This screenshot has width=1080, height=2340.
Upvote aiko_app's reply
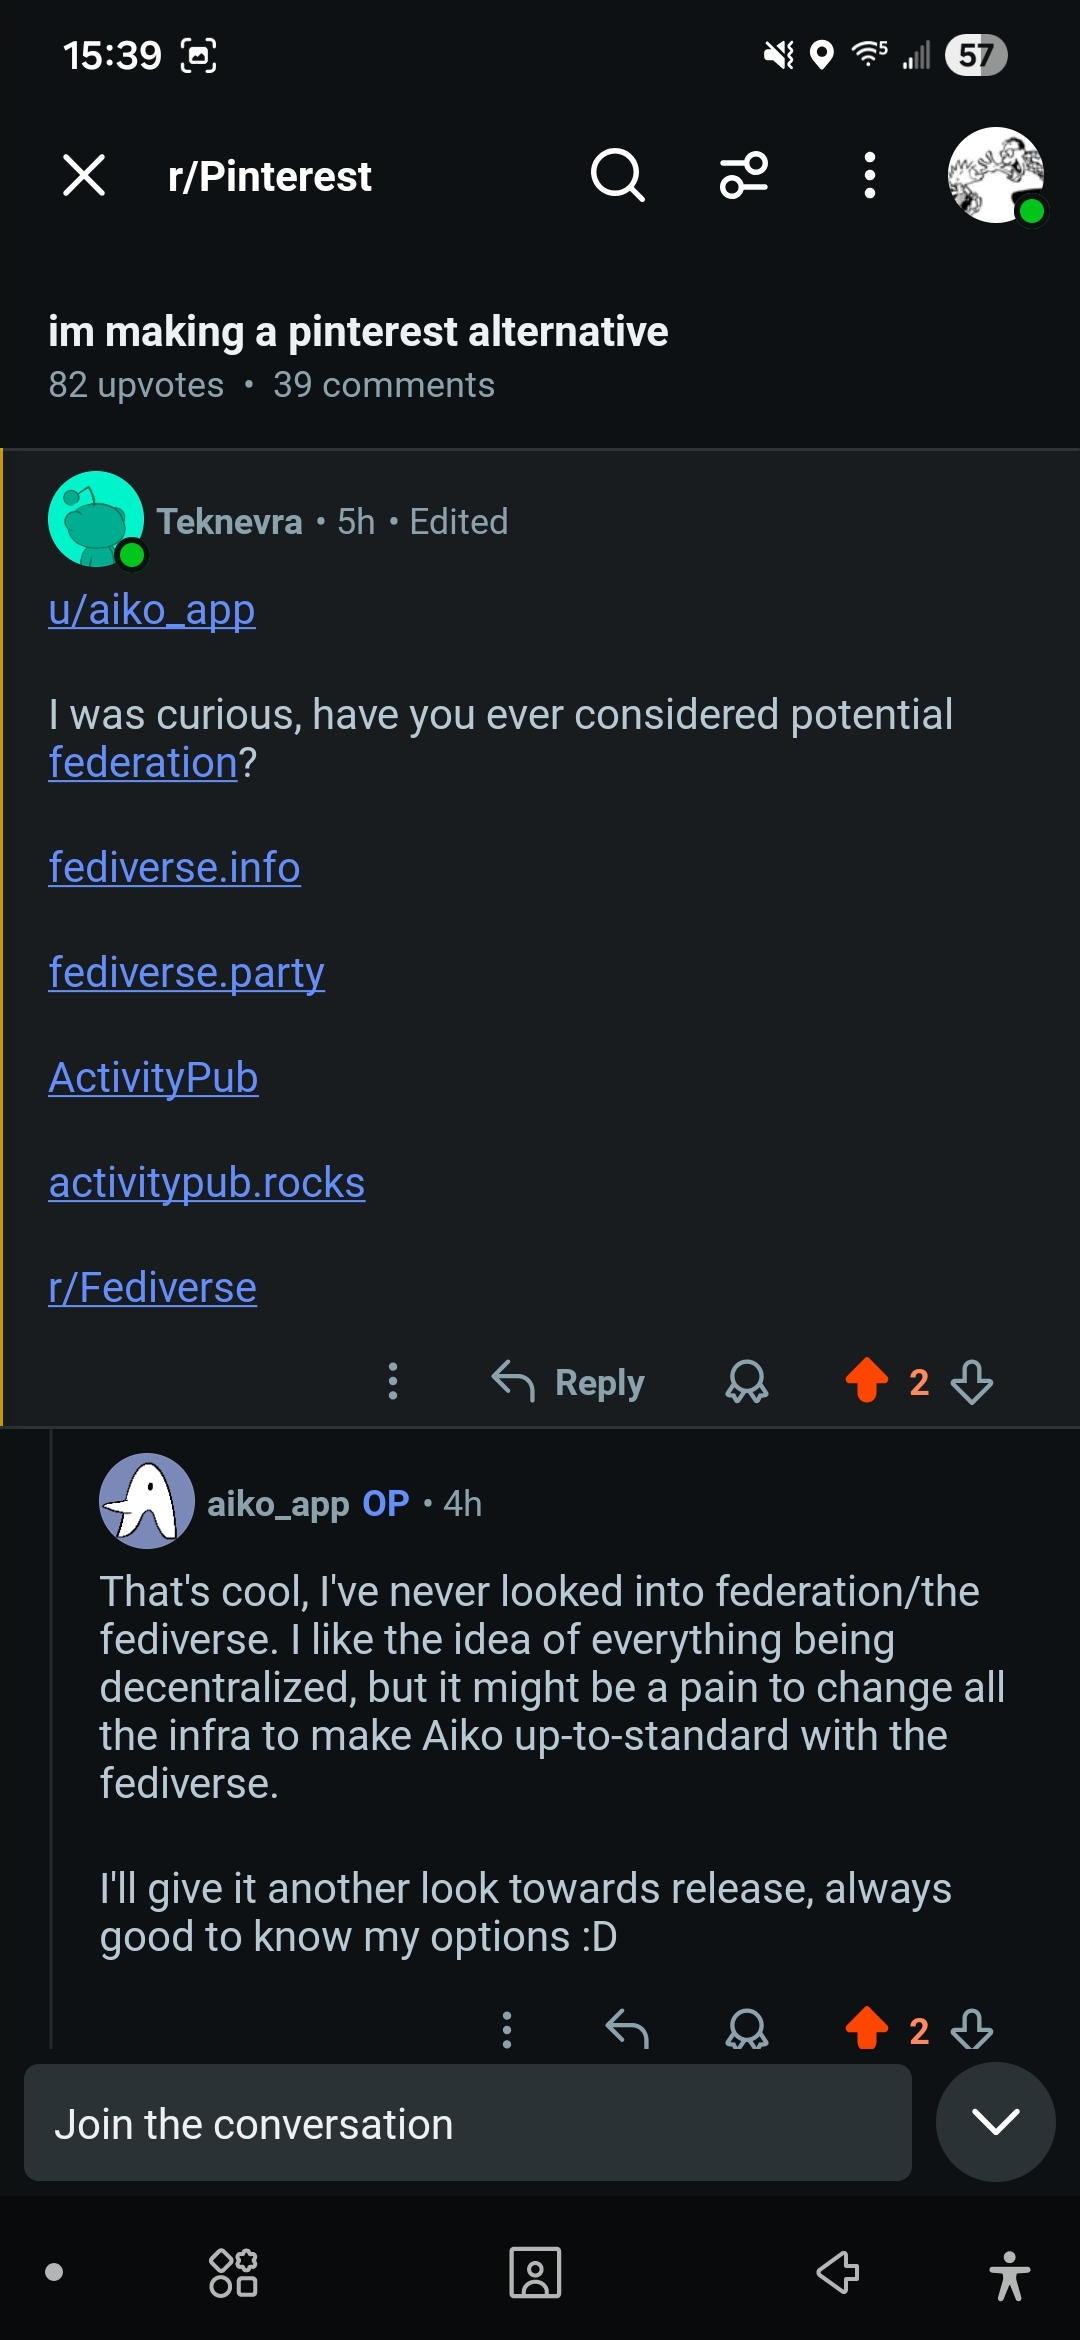(866, 2029)
